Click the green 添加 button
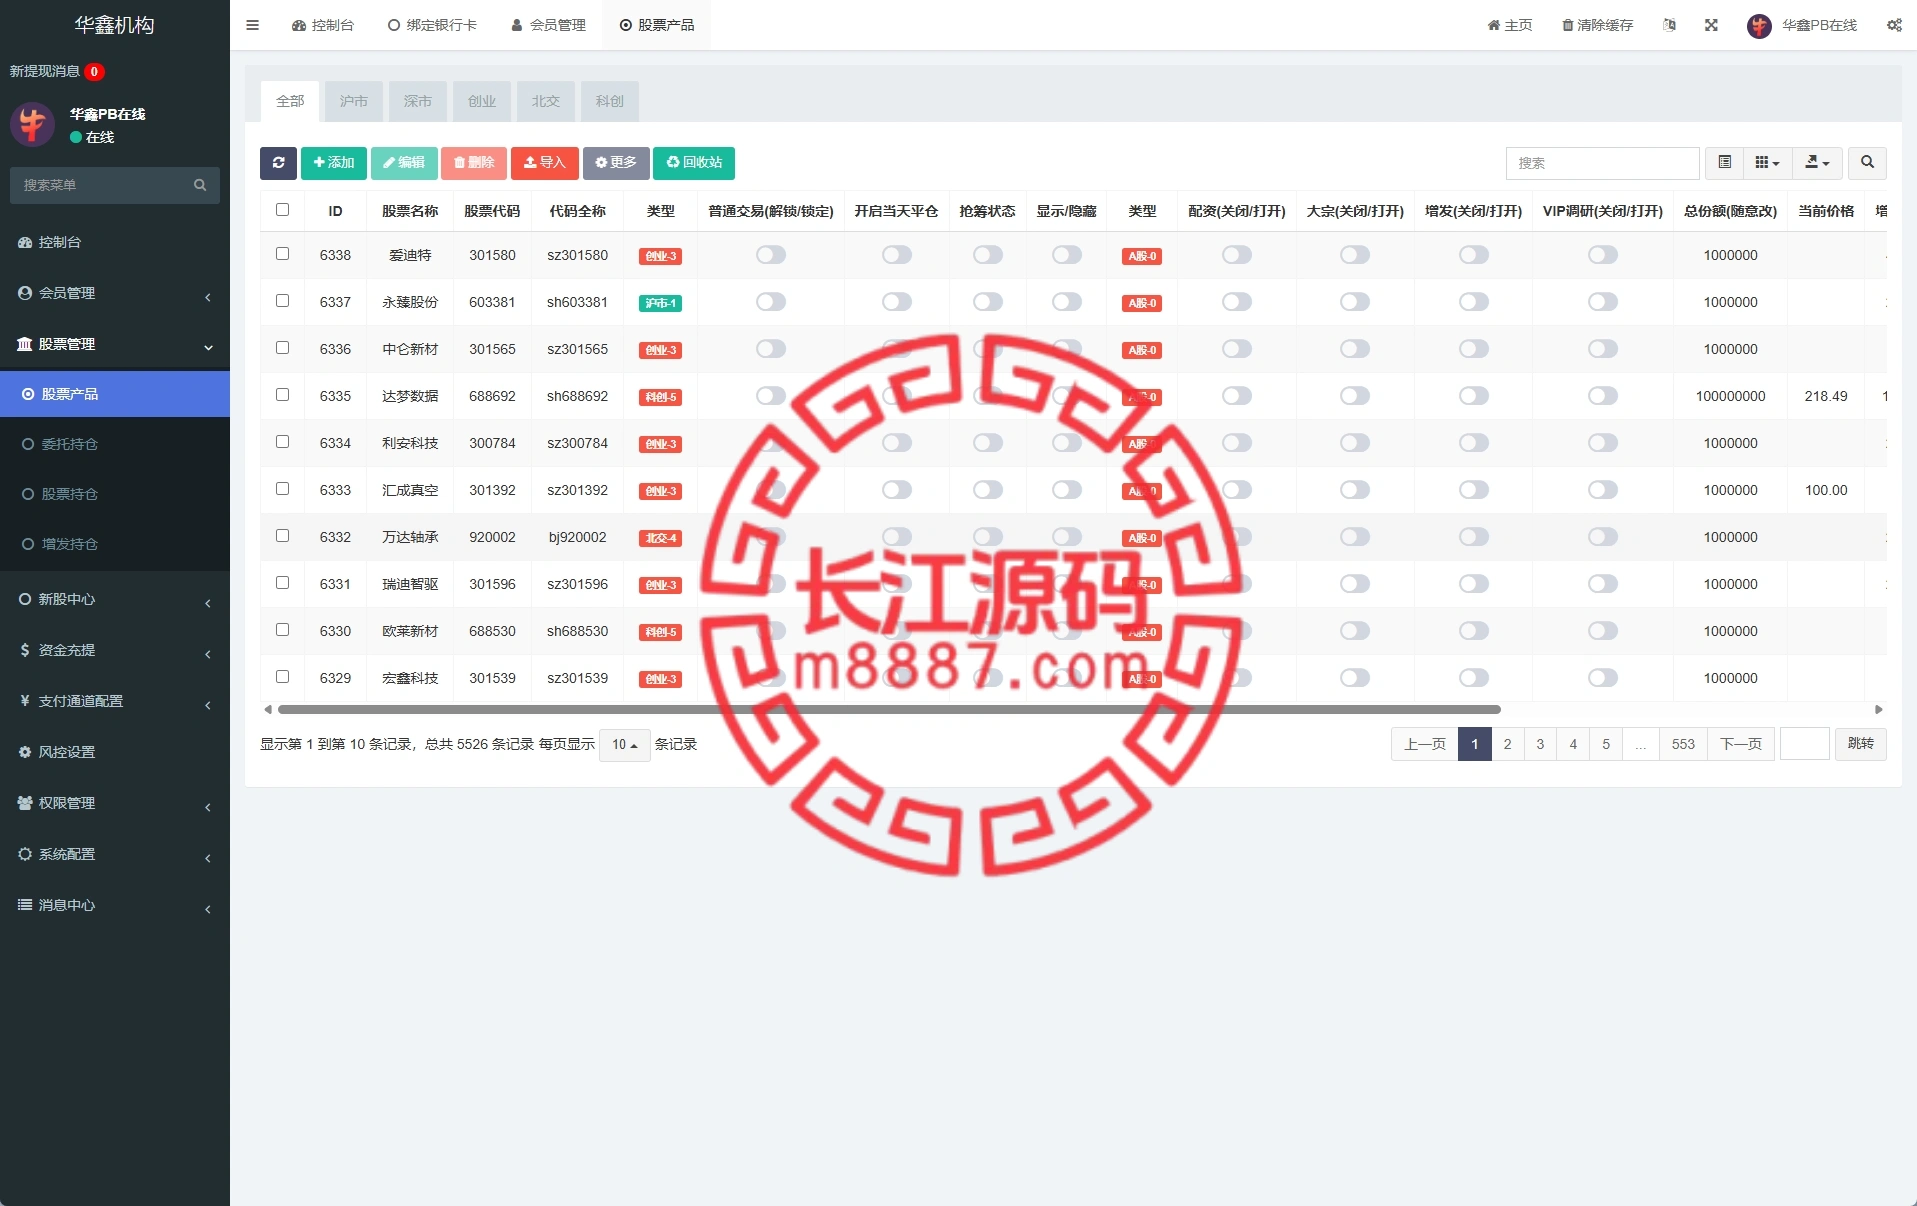1917x1206 pixels. tap(334, 163)
